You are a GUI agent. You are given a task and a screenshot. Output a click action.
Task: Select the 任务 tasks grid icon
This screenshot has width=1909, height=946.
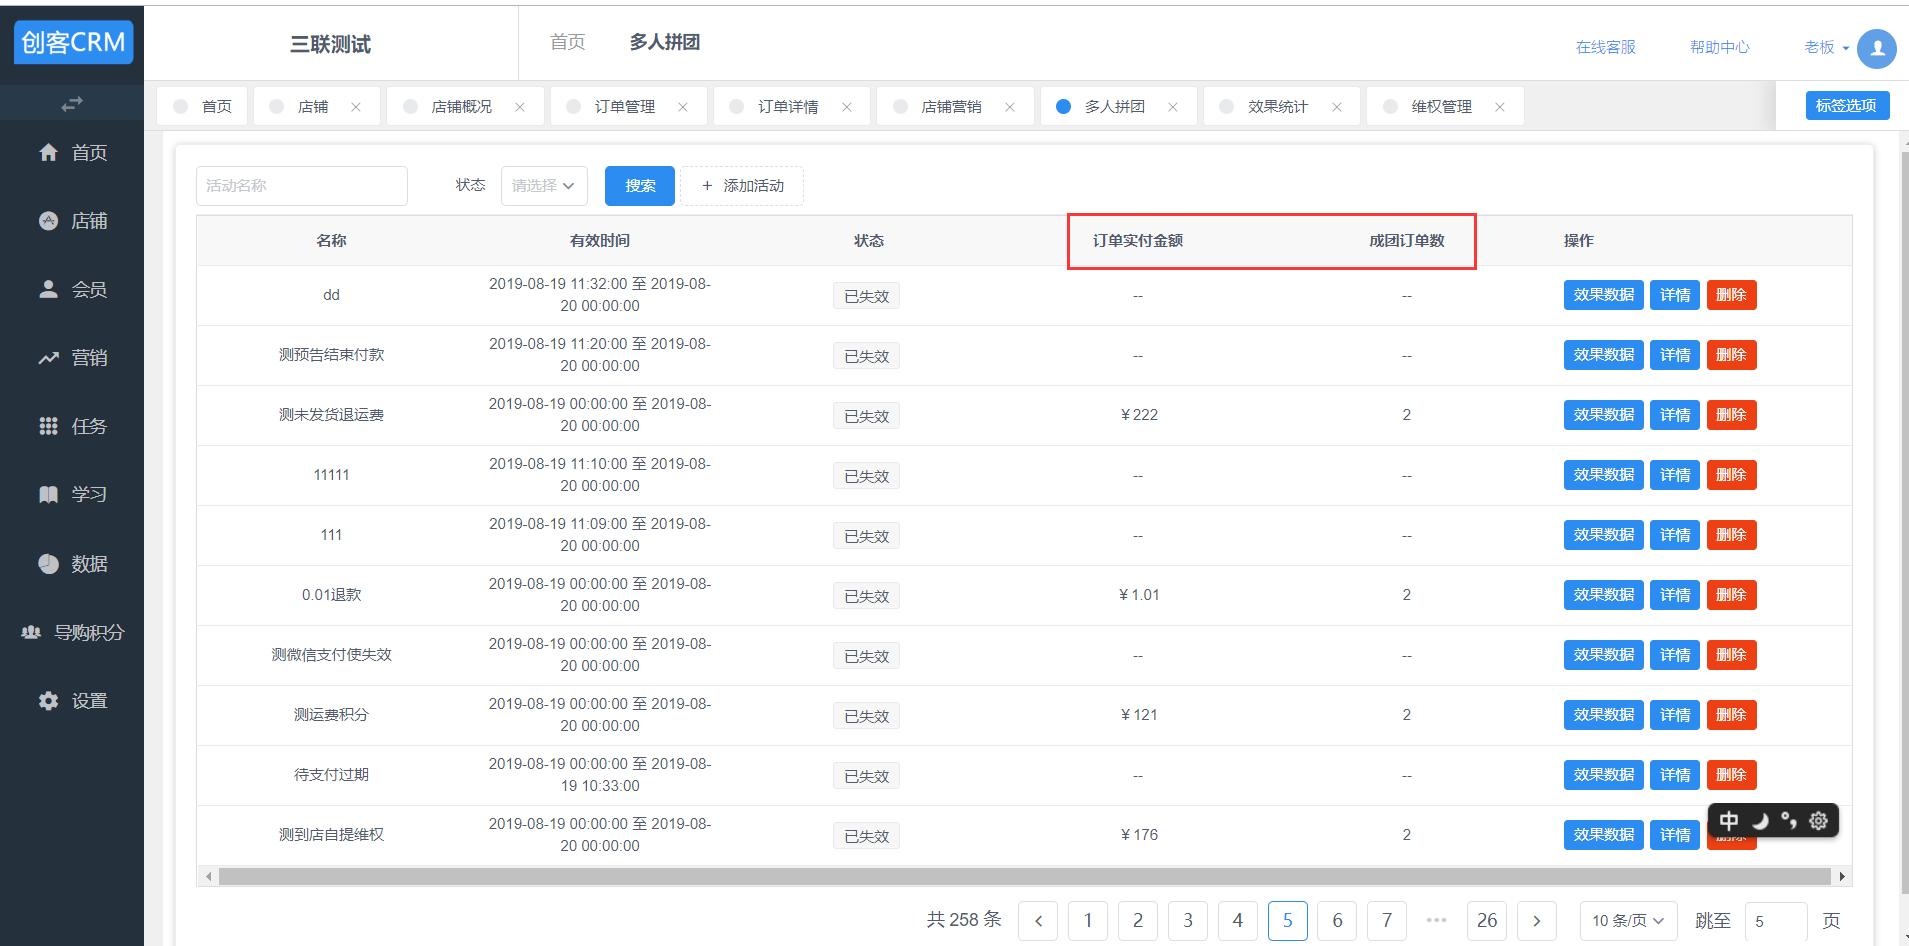[48, 426]
